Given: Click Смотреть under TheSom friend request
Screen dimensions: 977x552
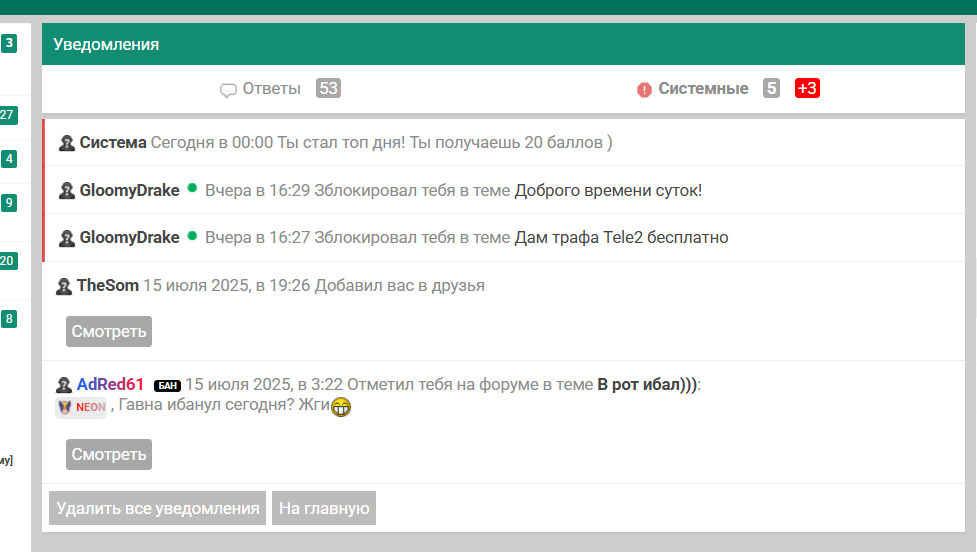Looking at the screenshot, I should (x=109, y=331).
